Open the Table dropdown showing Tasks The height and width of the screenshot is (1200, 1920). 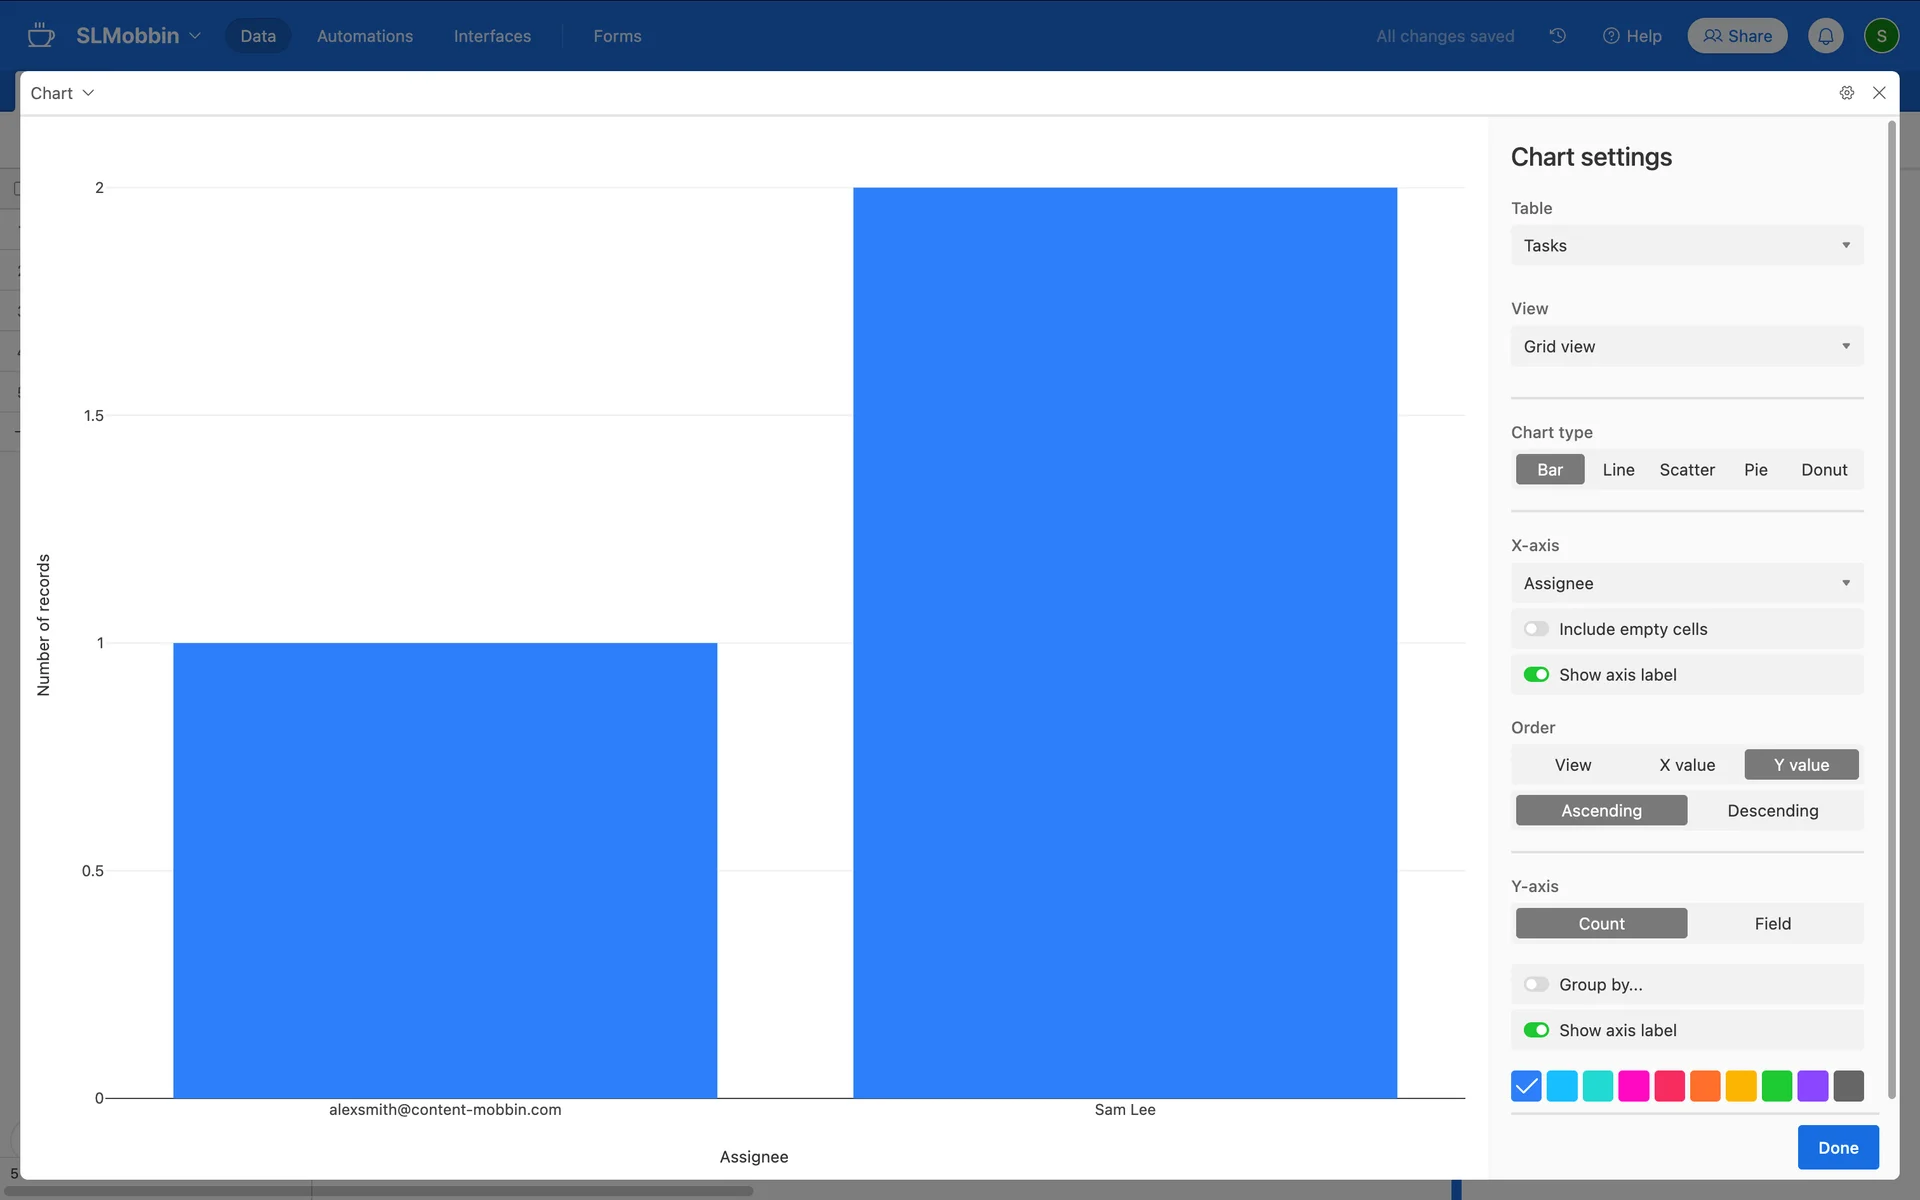tap(1686, 246)
